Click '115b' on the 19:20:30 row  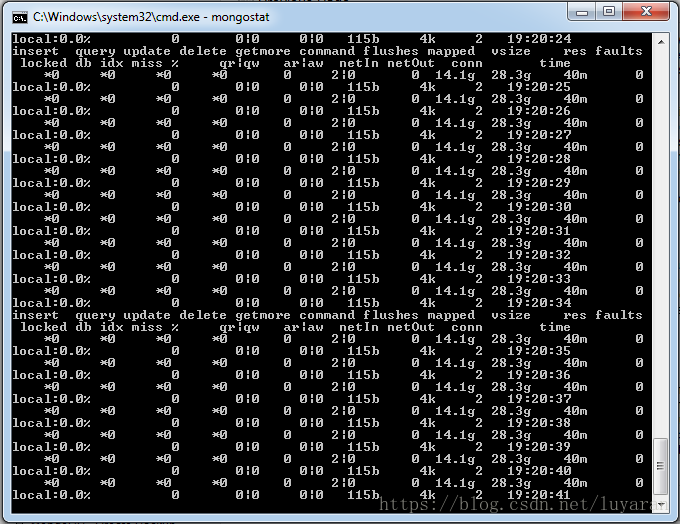pos(363,207)
